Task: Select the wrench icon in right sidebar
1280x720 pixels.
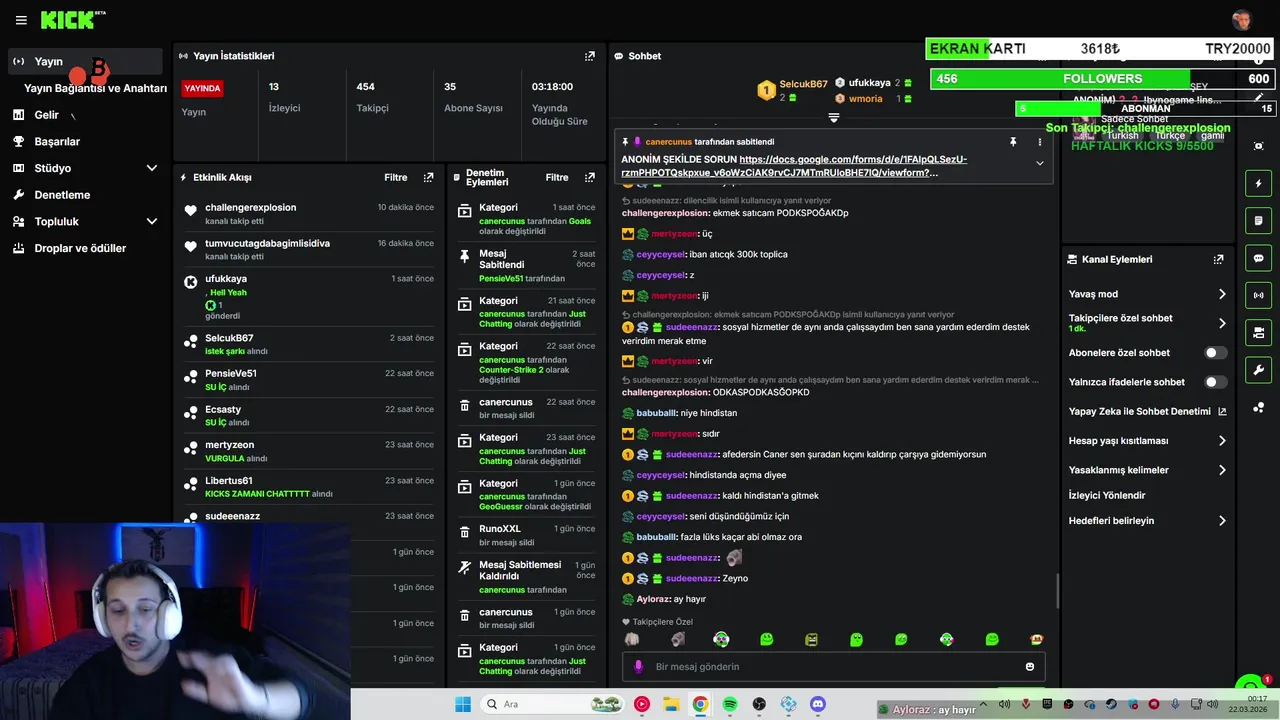Action: [1258, 368]
